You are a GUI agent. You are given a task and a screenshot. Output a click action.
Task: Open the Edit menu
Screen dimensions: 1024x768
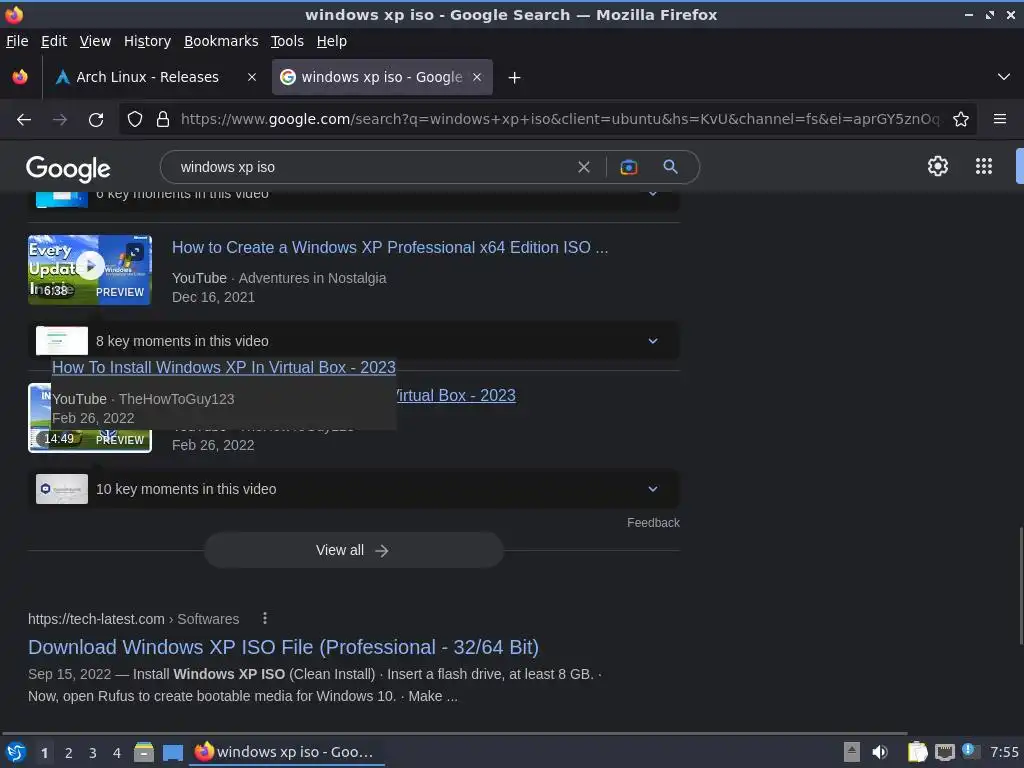point(54,41)
